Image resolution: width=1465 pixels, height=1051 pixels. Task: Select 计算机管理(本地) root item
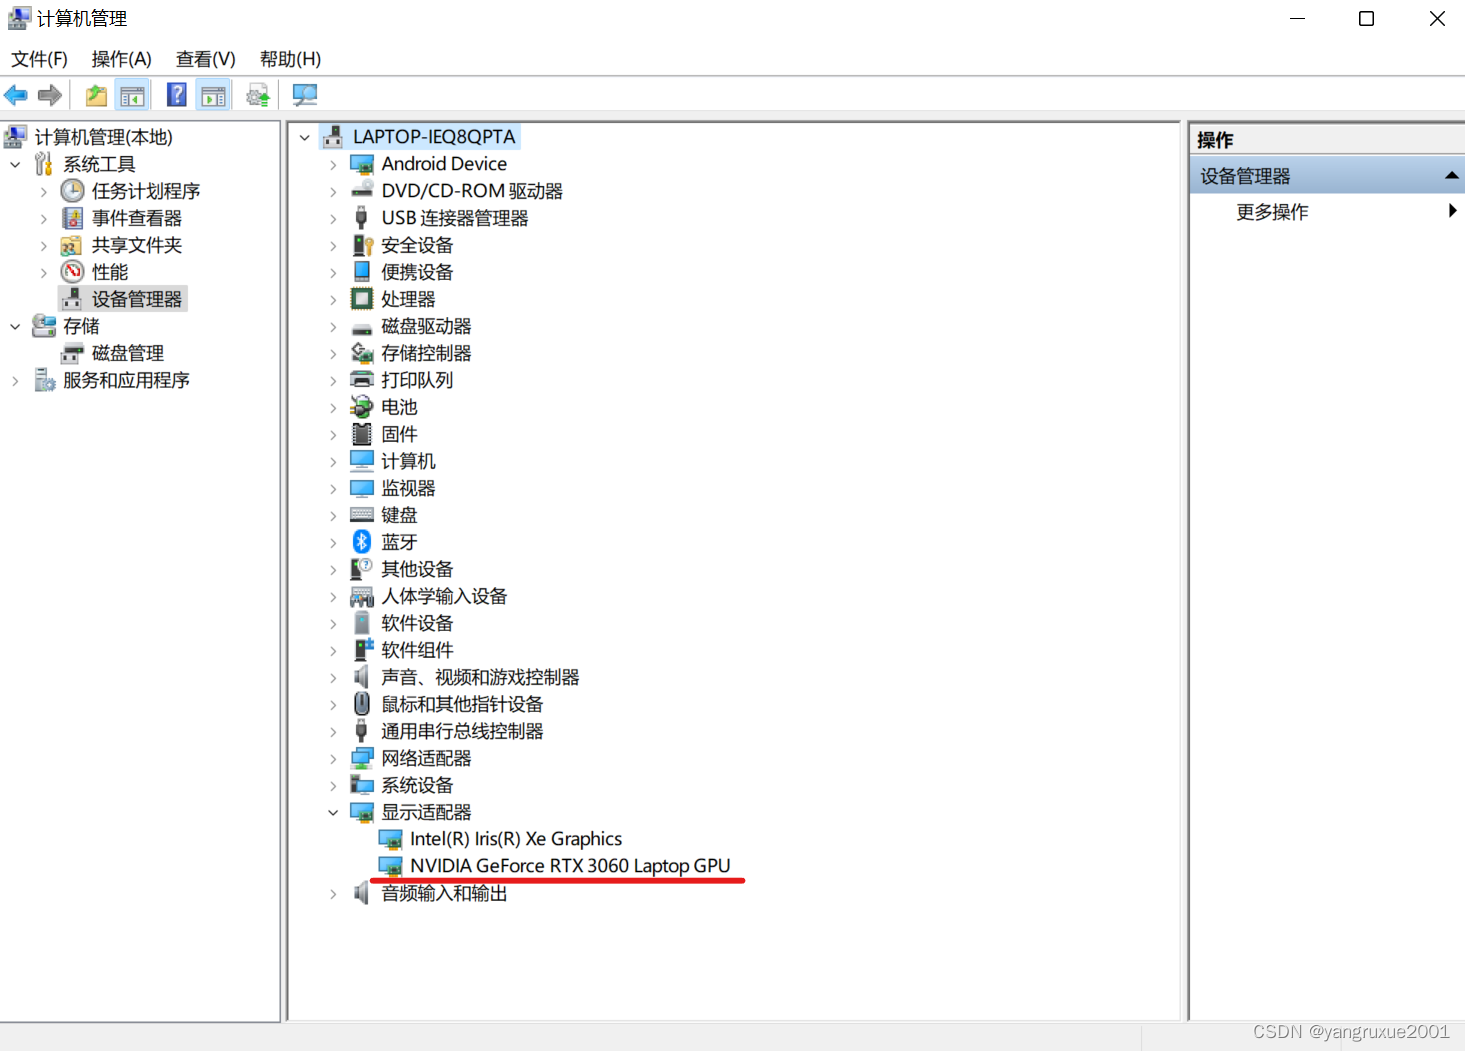click(103, 137)
